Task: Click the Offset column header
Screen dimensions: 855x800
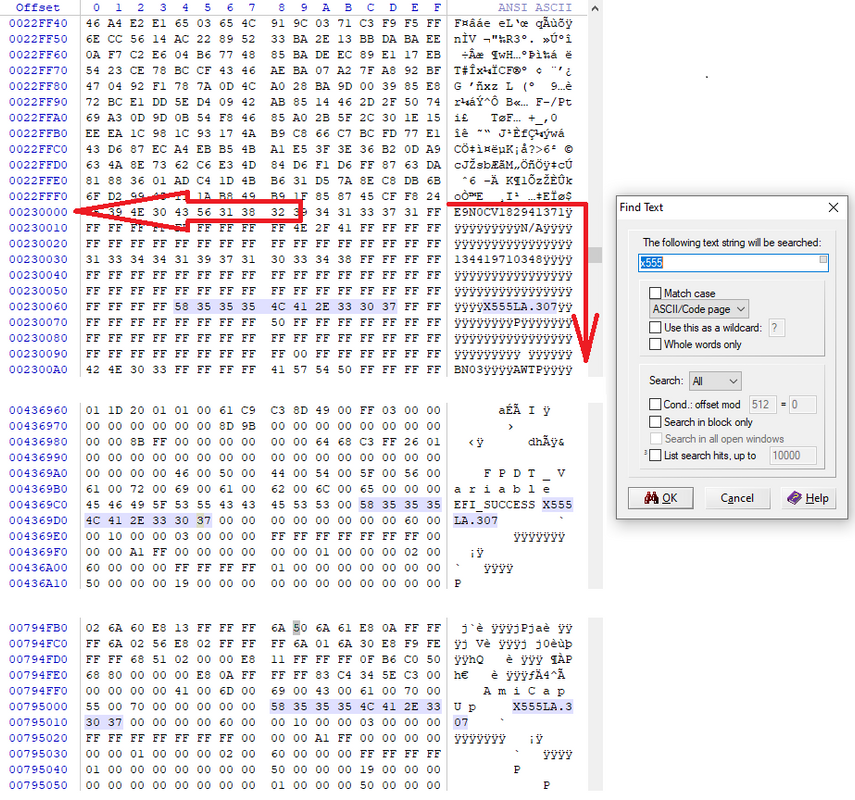Action: [x=38, y=8]
